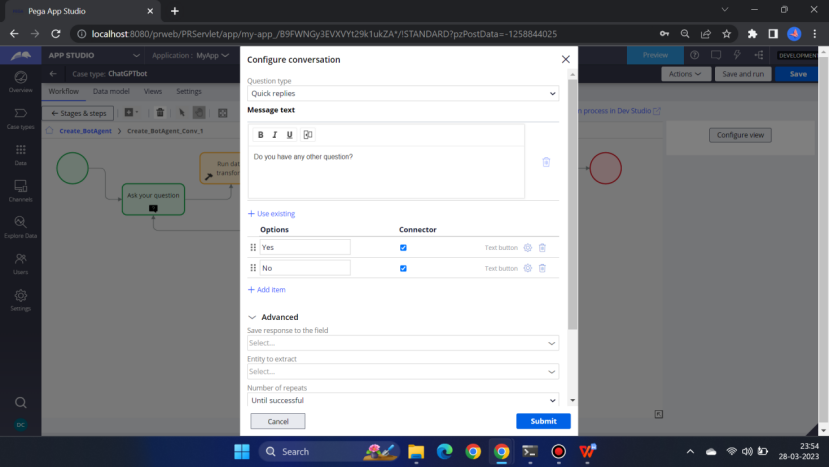Delete the message text using trash icon
This screenshot has width=830, height=467.
point(546,162)
